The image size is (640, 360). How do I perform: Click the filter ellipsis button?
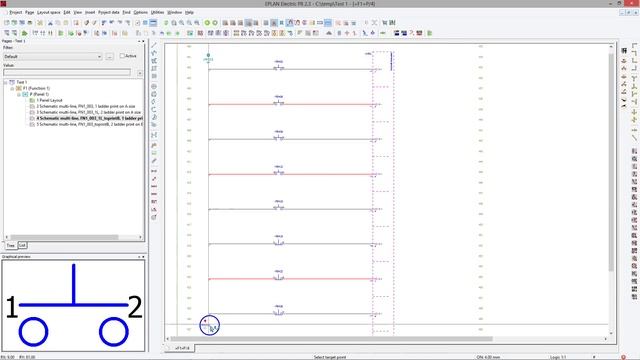tap(109, 56)
